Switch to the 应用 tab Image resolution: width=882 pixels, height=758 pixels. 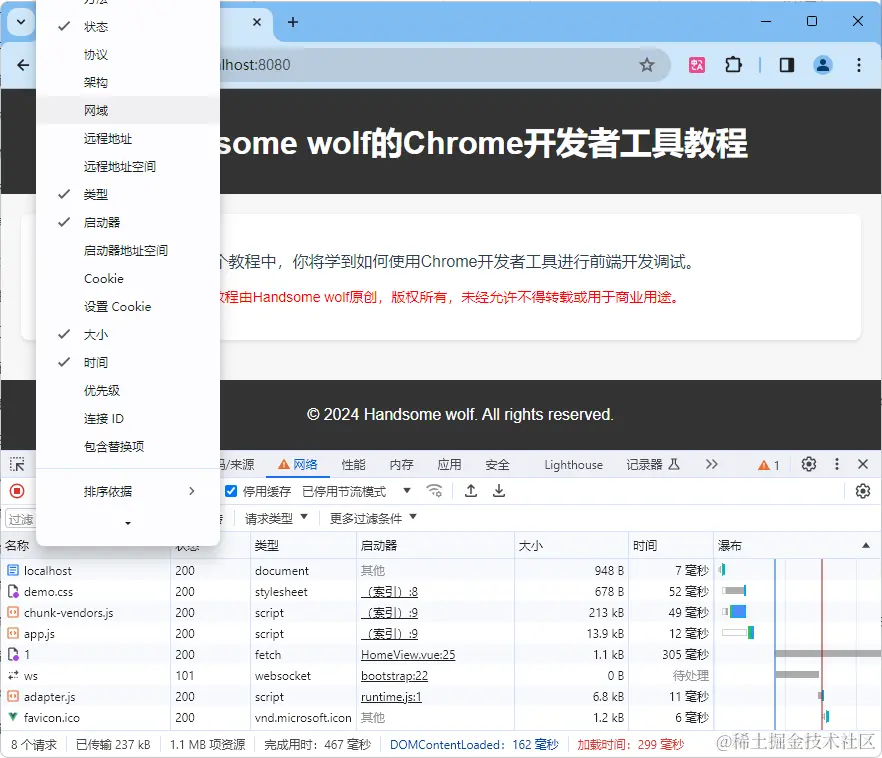(x=449, y=464)
